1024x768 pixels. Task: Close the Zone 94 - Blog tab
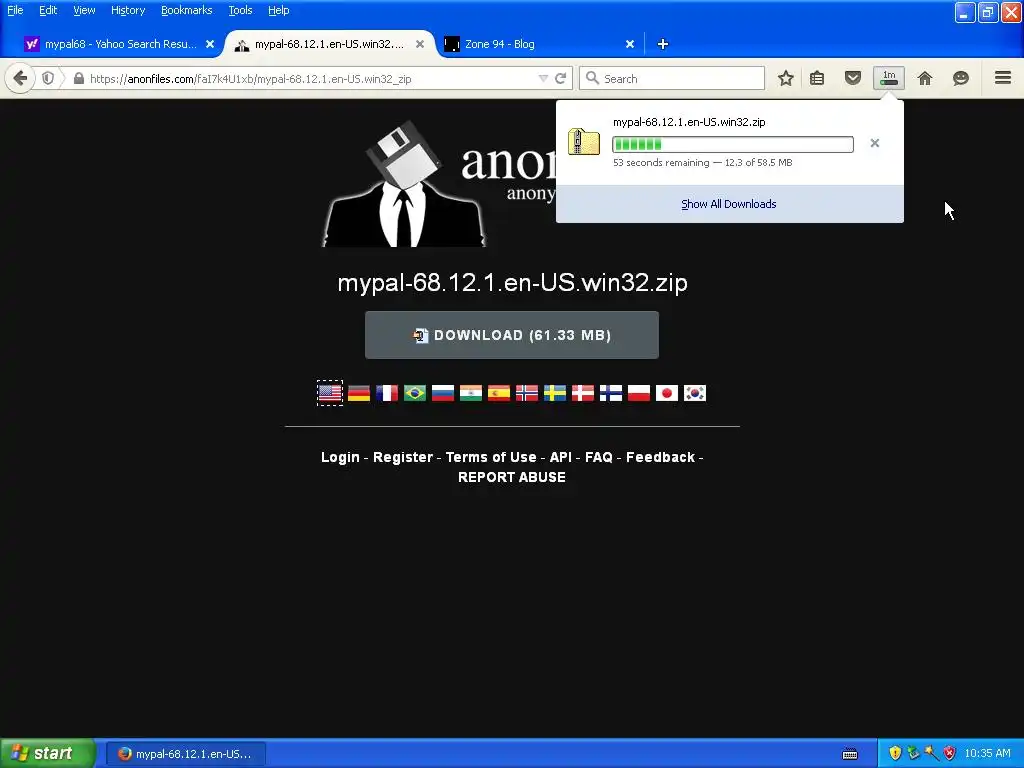tap(630, 44)
